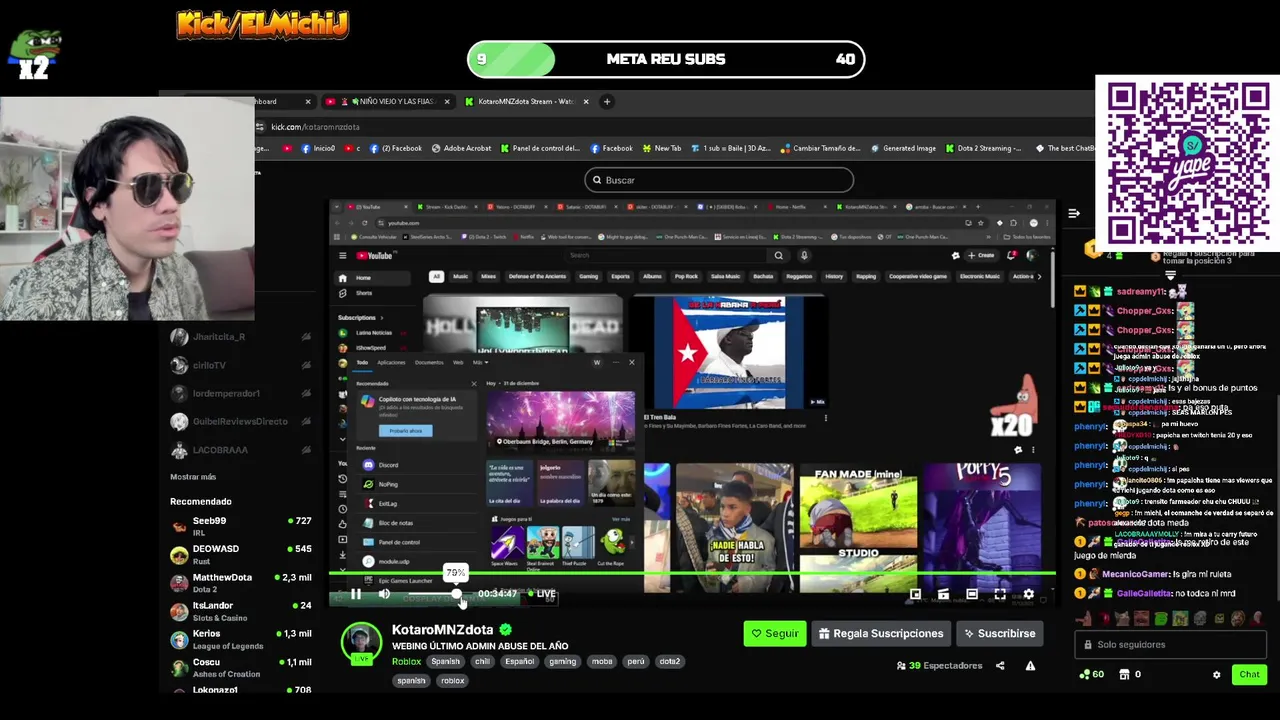Click the Solo seguidores chat input

(x=1171, y=644)
